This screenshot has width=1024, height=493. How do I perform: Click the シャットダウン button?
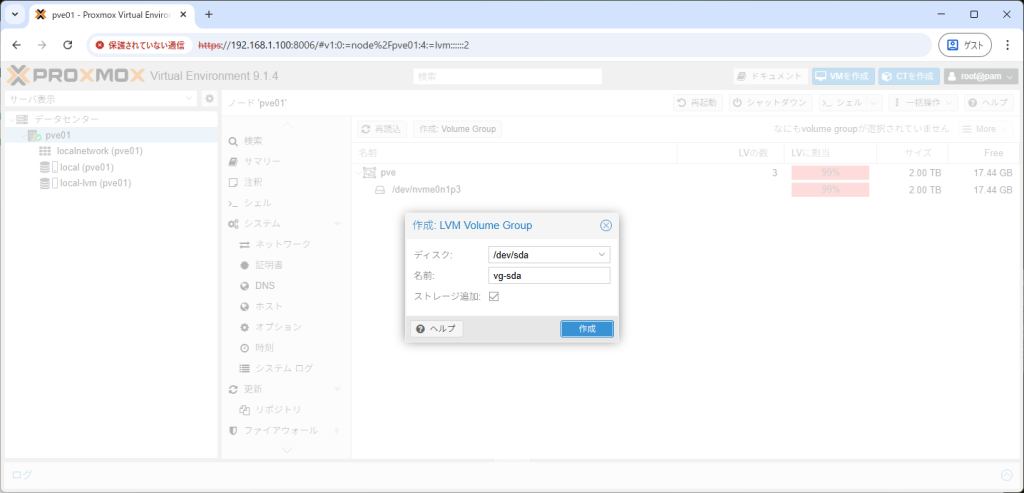[771, 103]
